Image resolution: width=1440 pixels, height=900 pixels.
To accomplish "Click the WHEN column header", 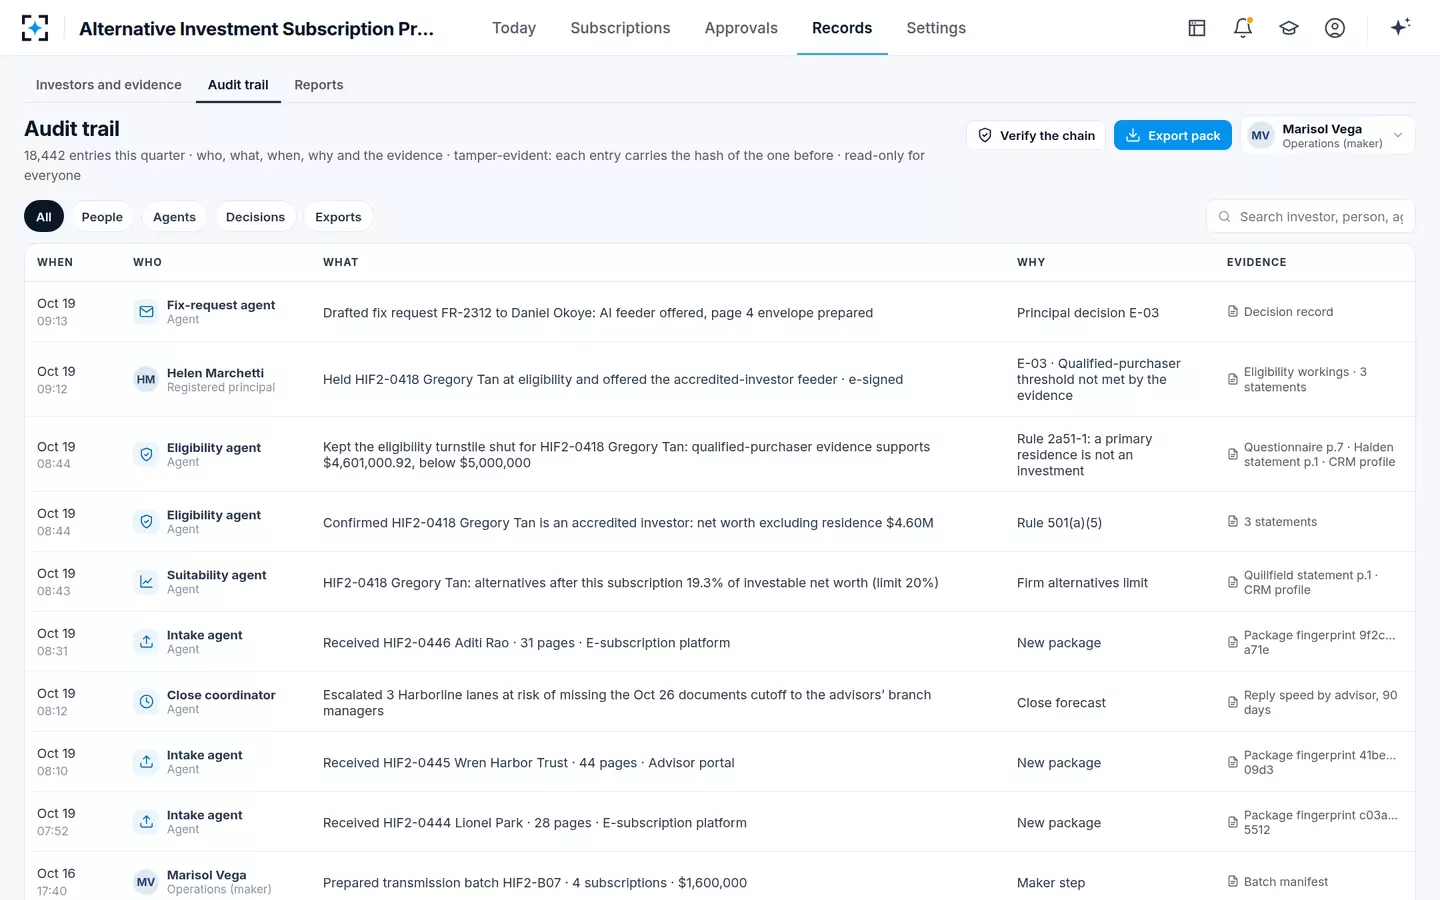I will click(x=55, y=262).
